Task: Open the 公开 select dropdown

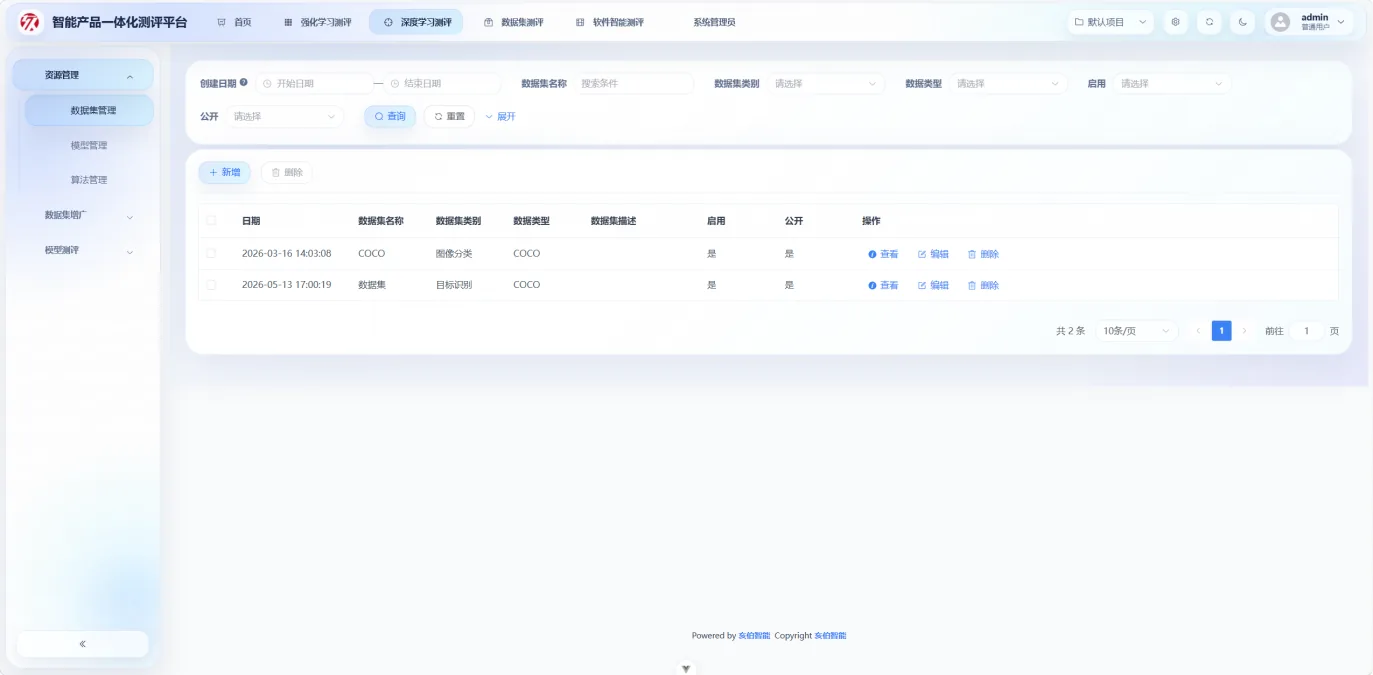Action: pos(284,117)
